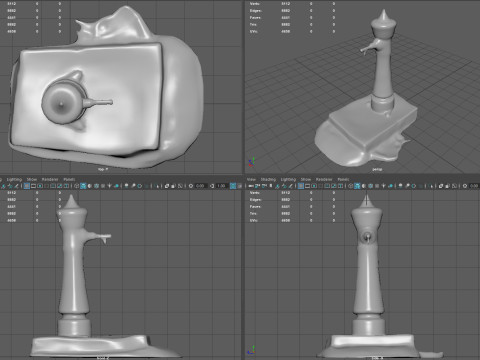Open Renderer menu of front view panel
This screenshot has width=480, height=360.
pos(324,179)
